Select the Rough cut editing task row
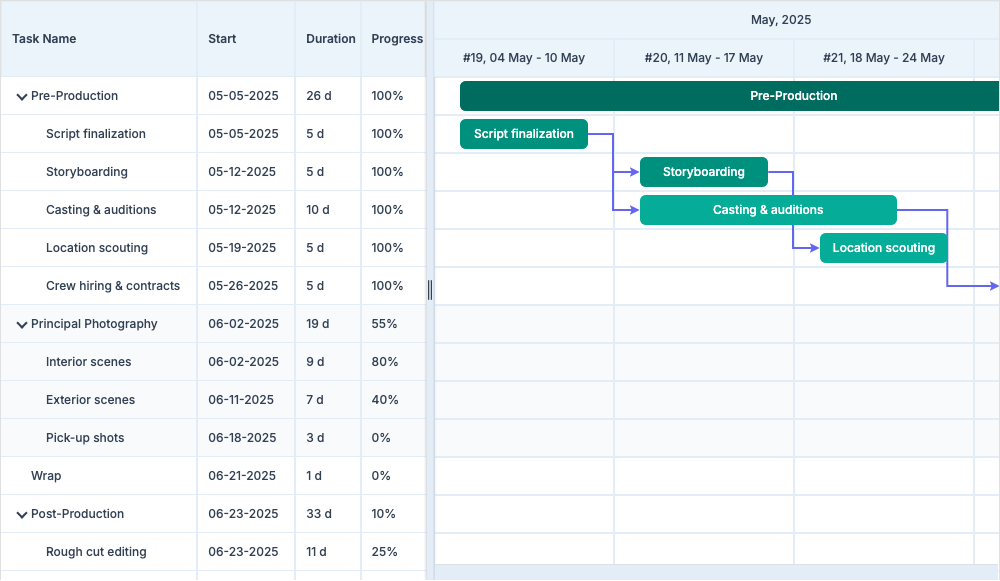Viewport: 1000px width, 581px height. click(96, 552)
